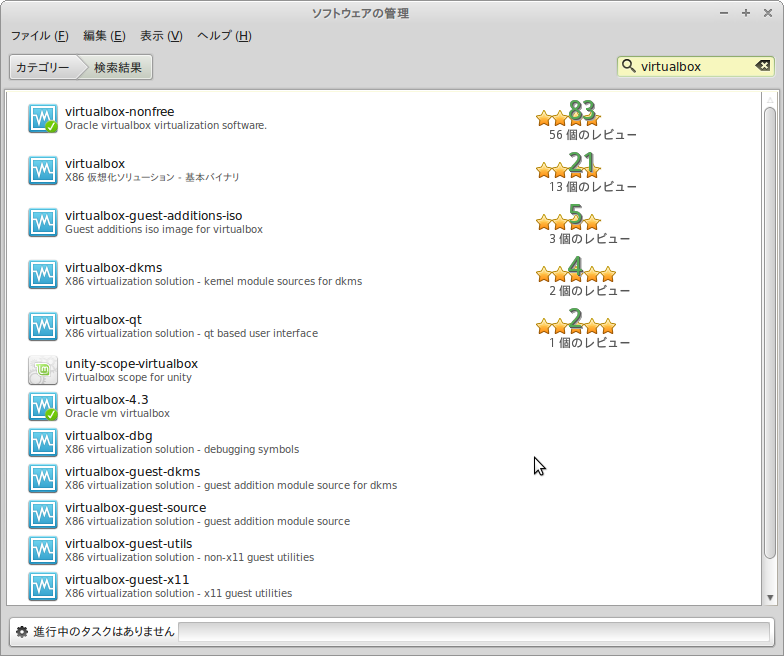Screen dimensions: 784x656
Task: Click description 'Oracle vm virtualbox'
Action: [118, 414]
